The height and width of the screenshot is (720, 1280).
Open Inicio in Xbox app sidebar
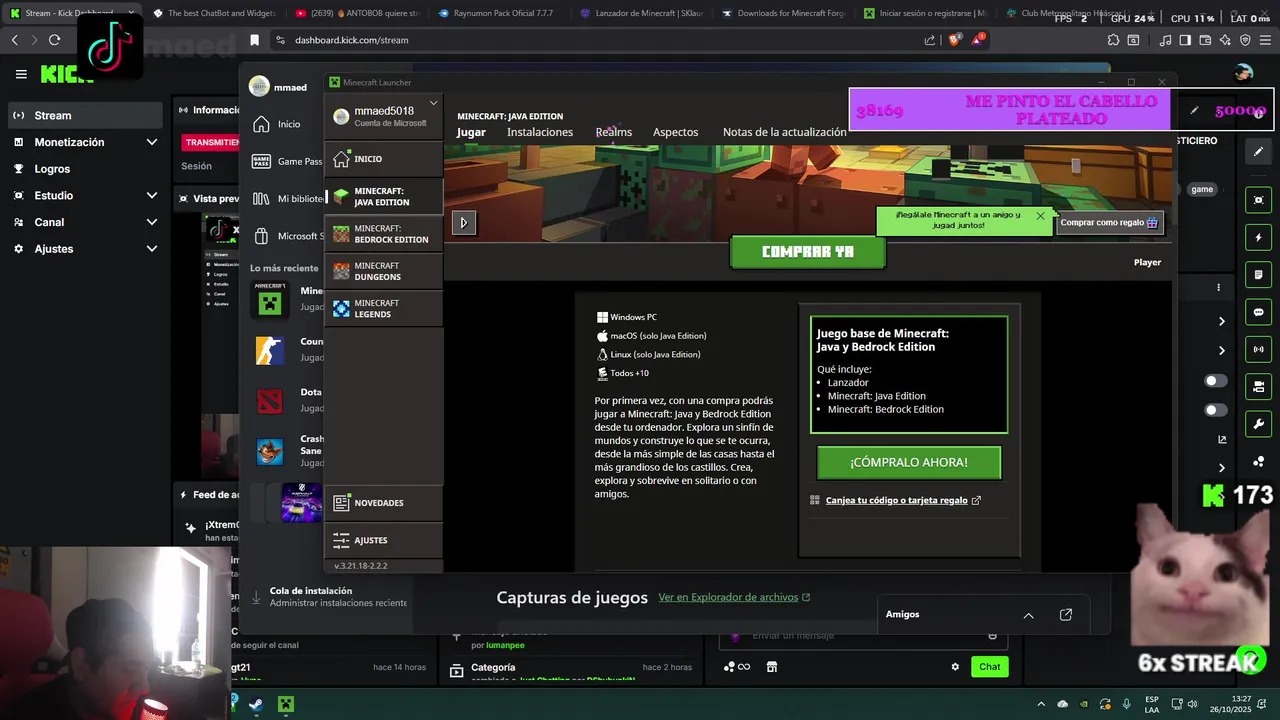click(276, 124)
